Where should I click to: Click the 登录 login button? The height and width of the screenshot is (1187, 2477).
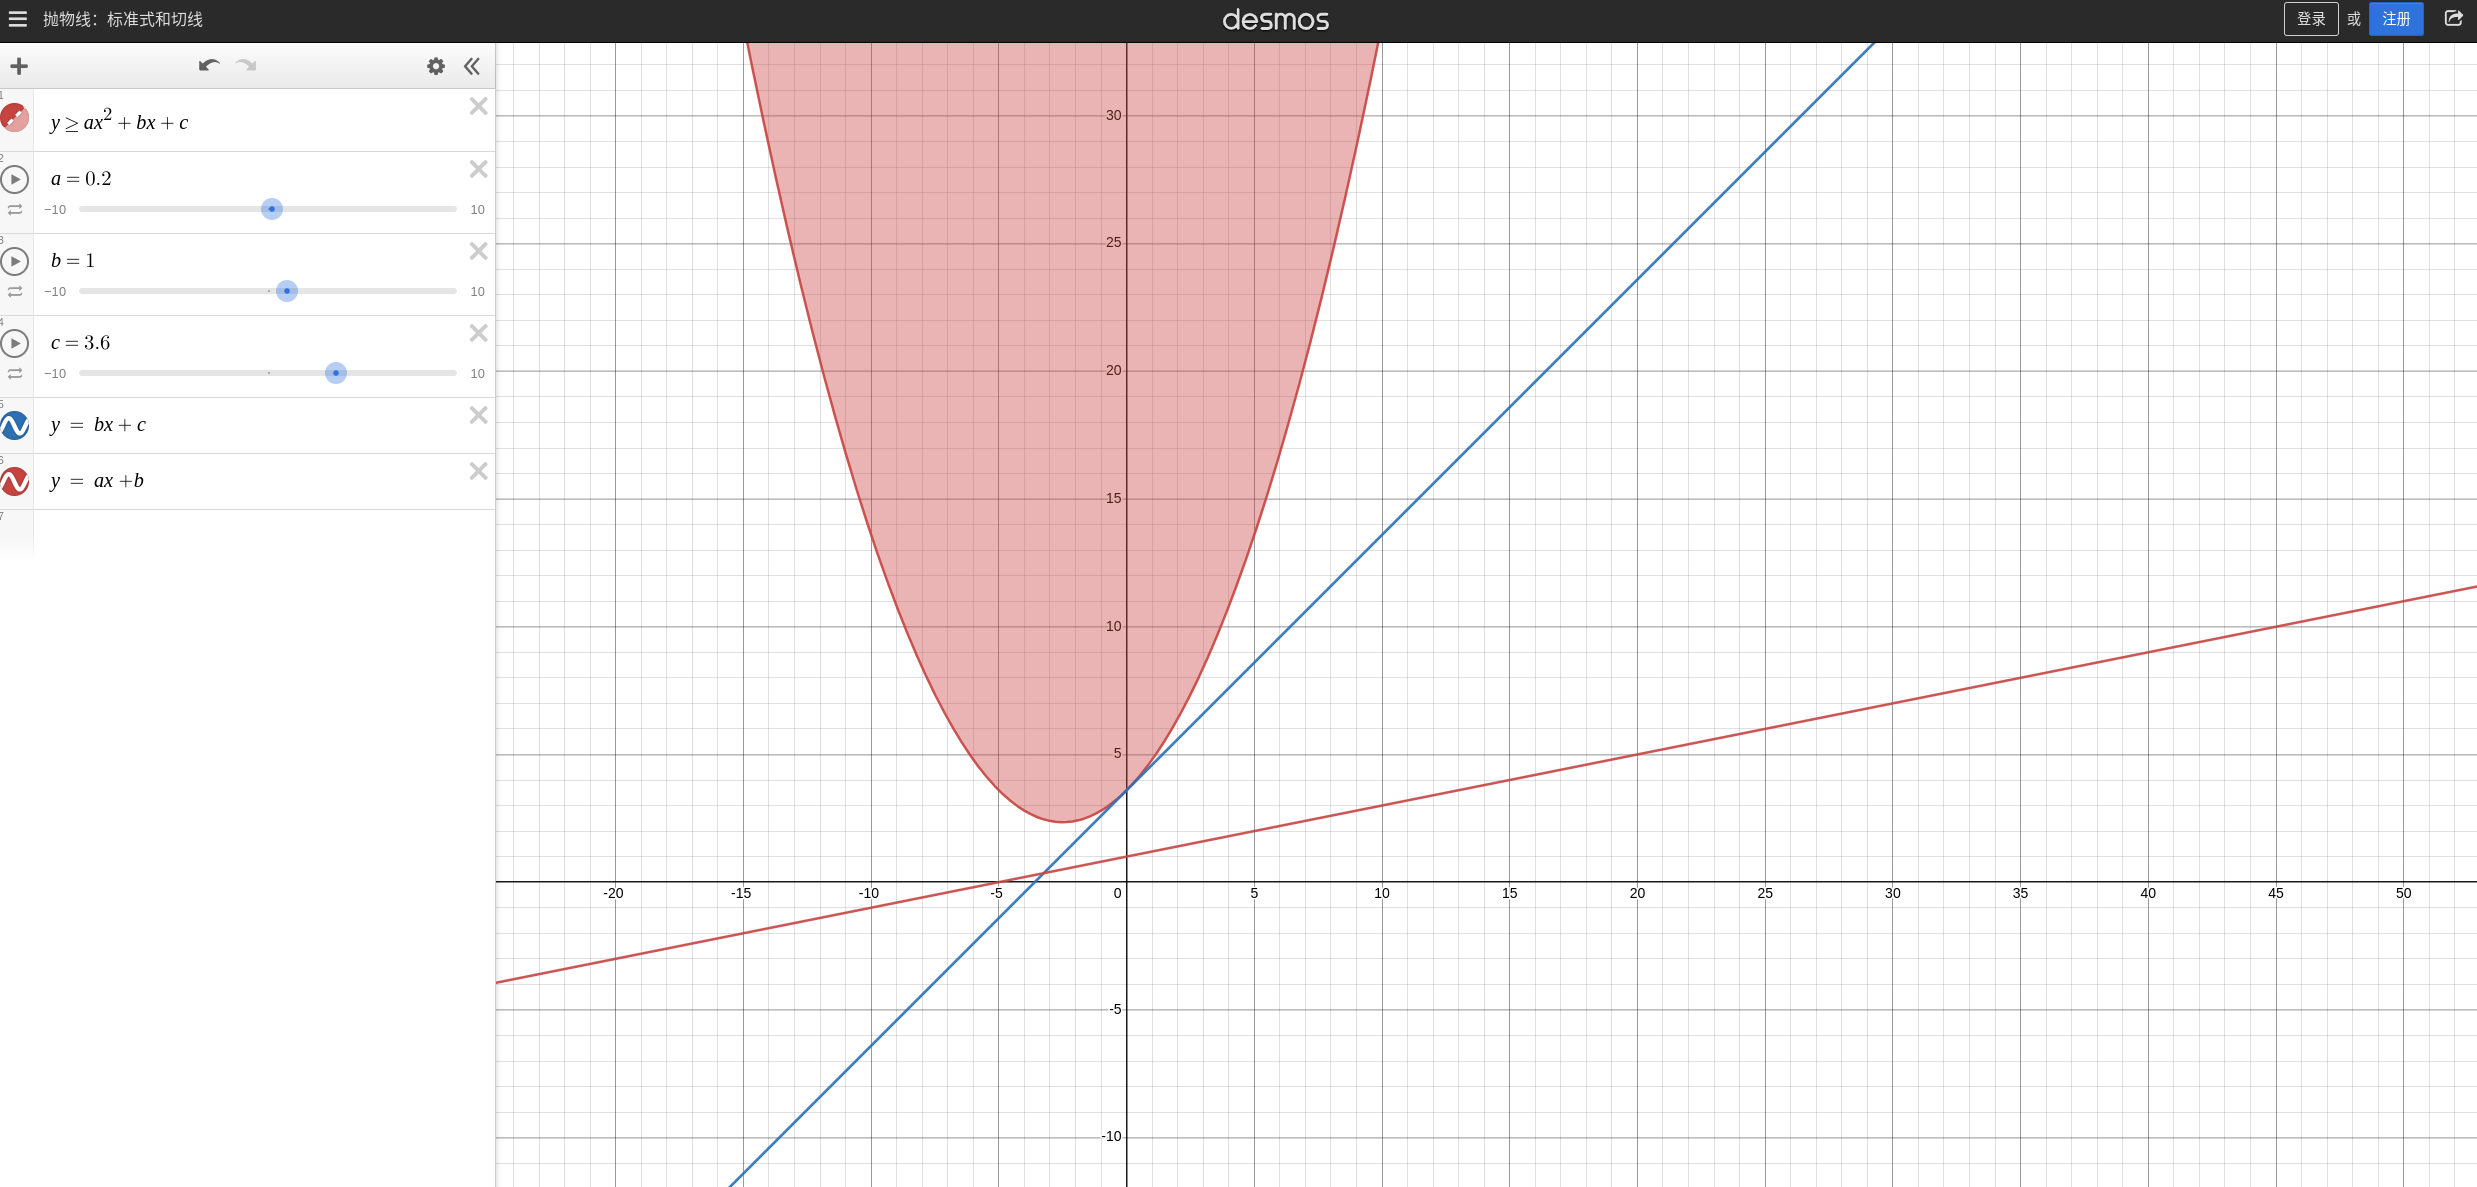click(2310, 19)
